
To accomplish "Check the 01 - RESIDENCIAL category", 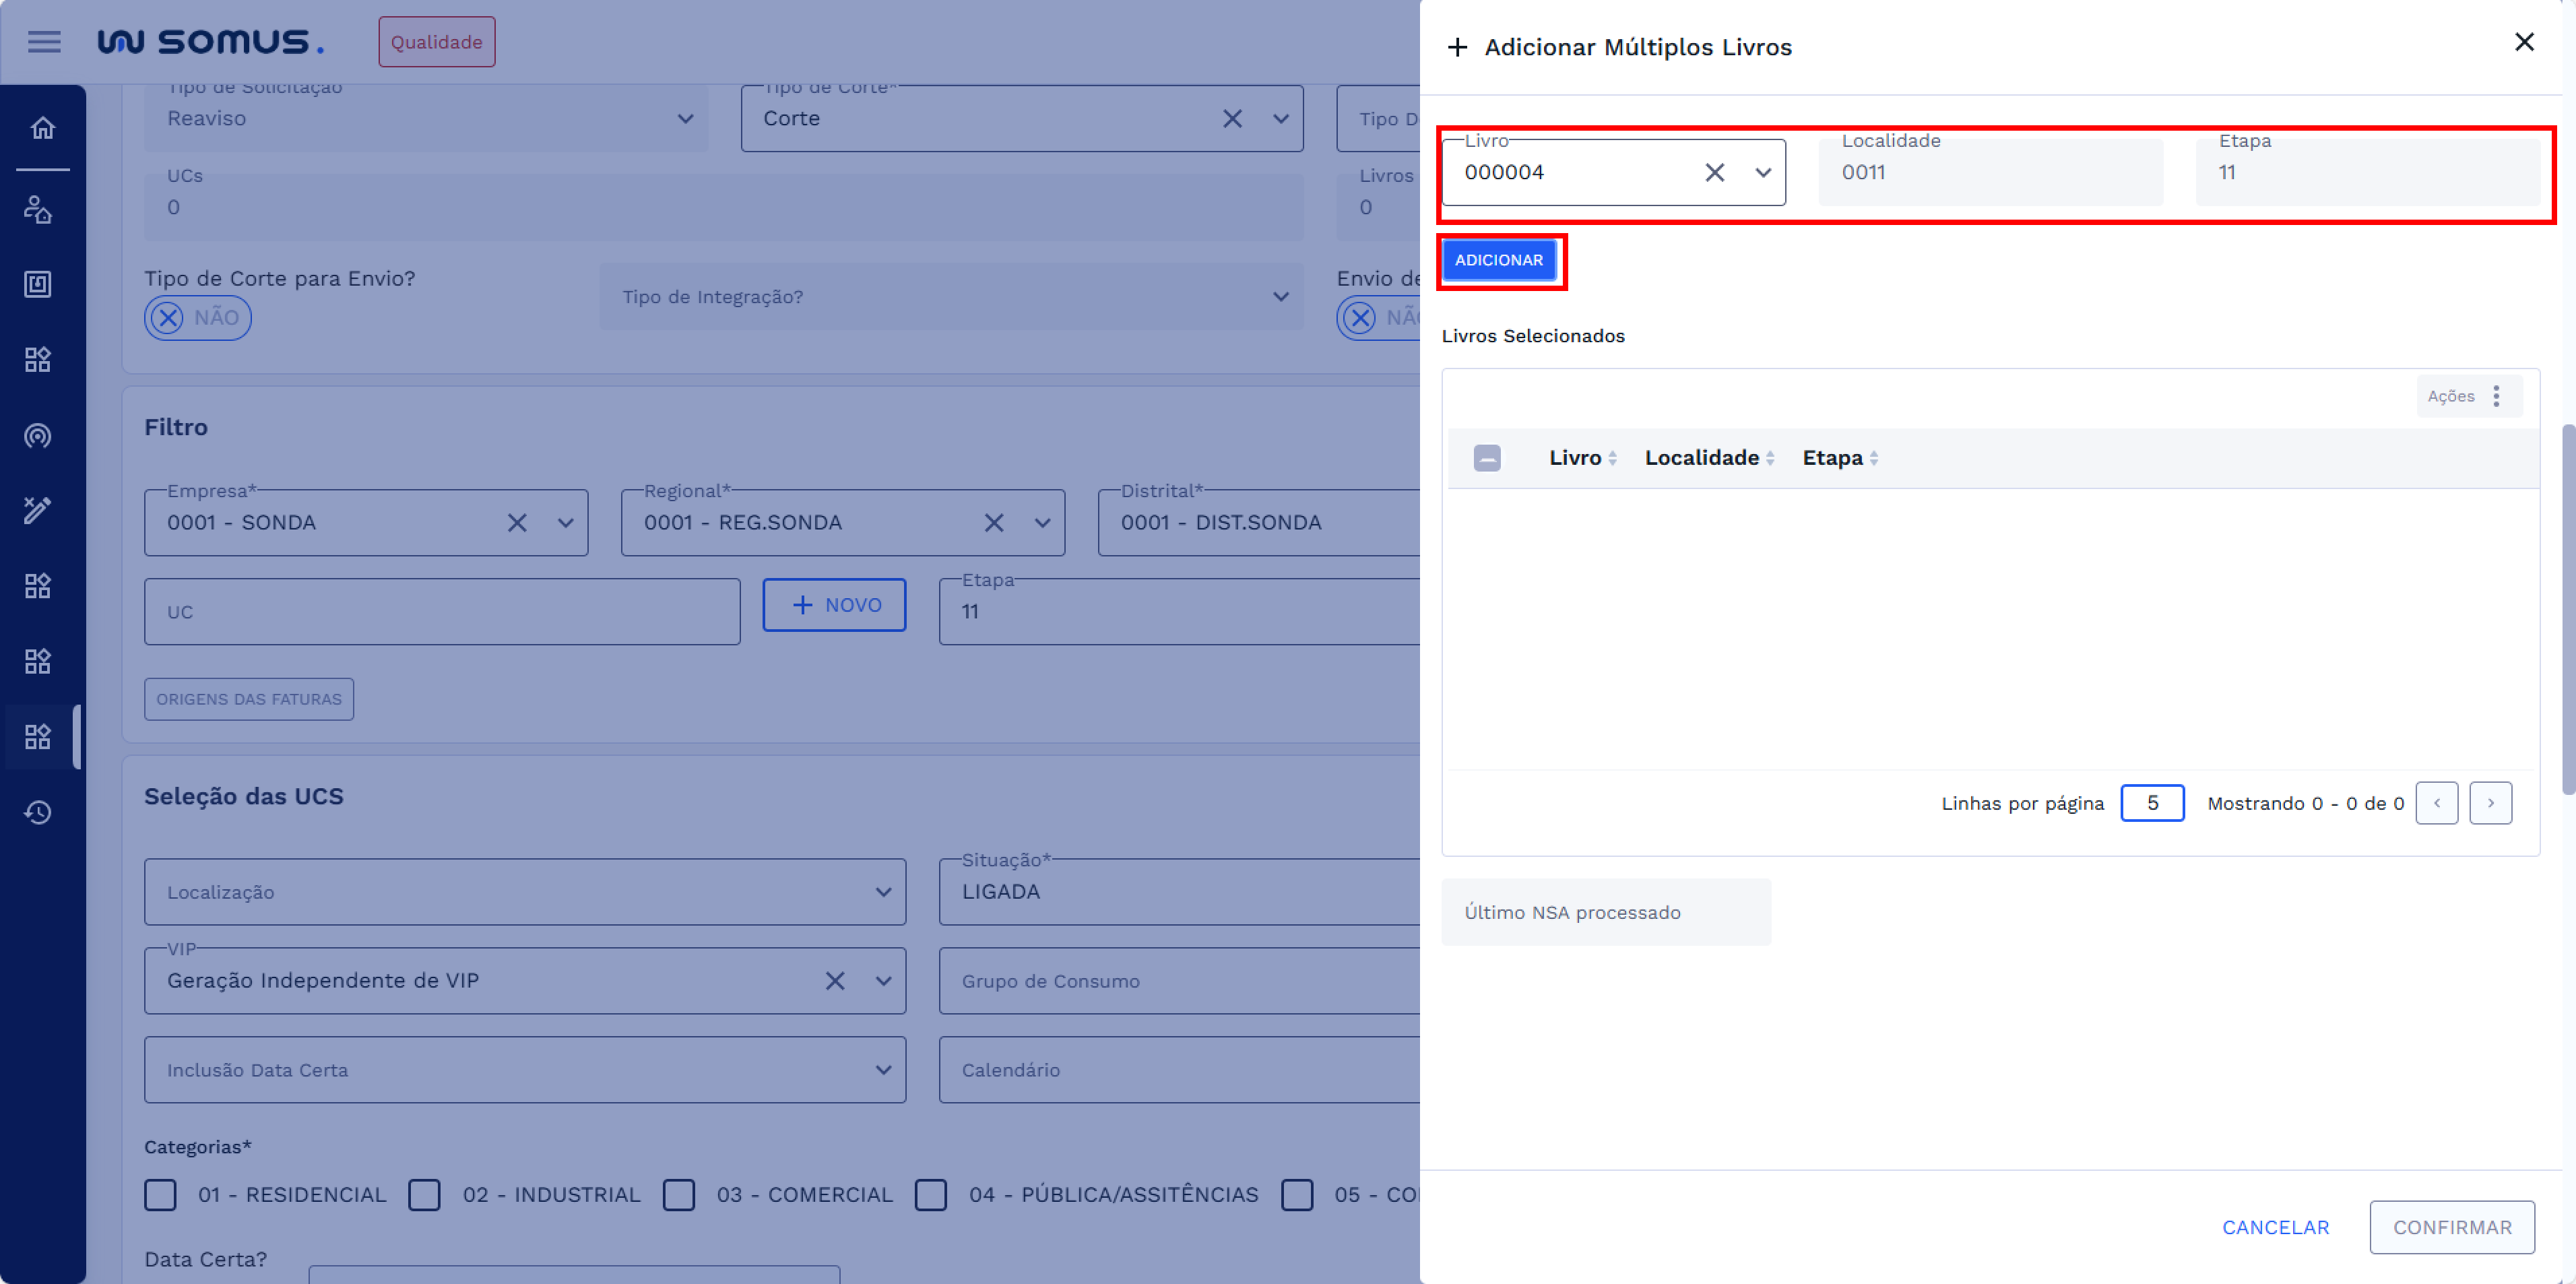I will click(161, 1194).
